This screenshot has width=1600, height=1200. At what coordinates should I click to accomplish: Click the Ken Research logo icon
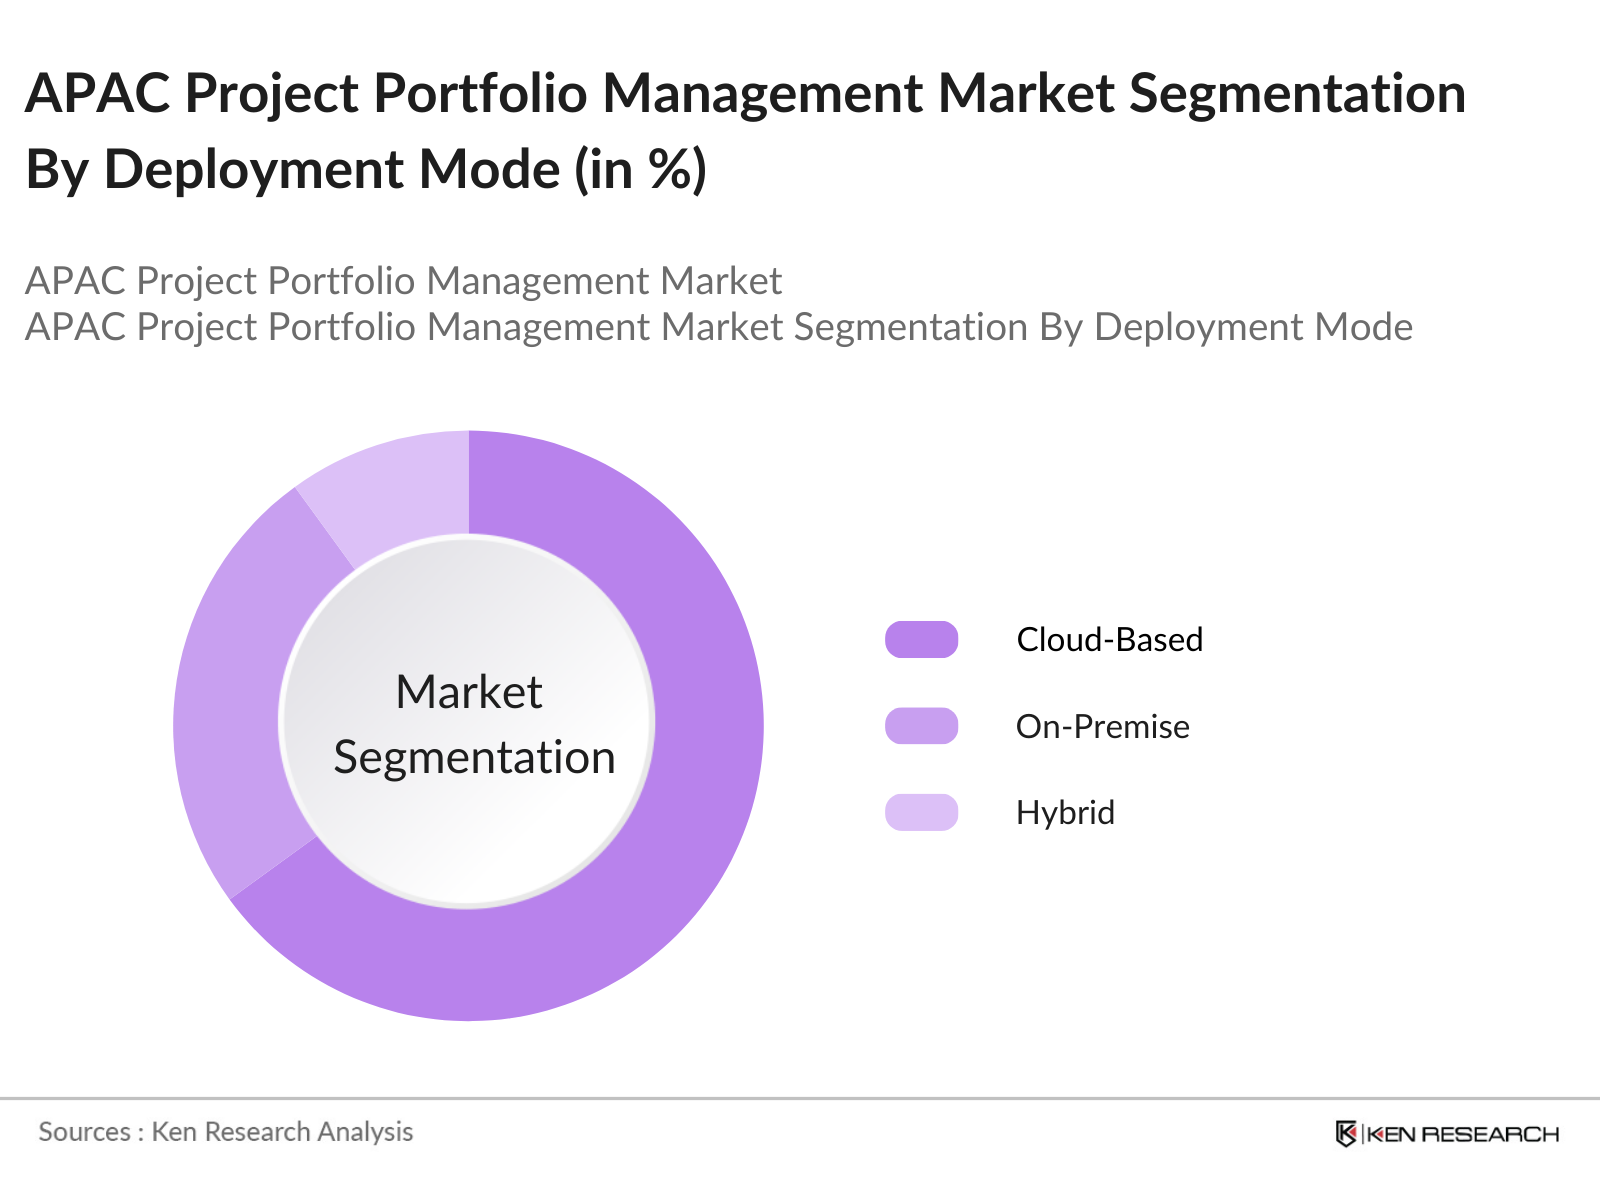1346,1133
